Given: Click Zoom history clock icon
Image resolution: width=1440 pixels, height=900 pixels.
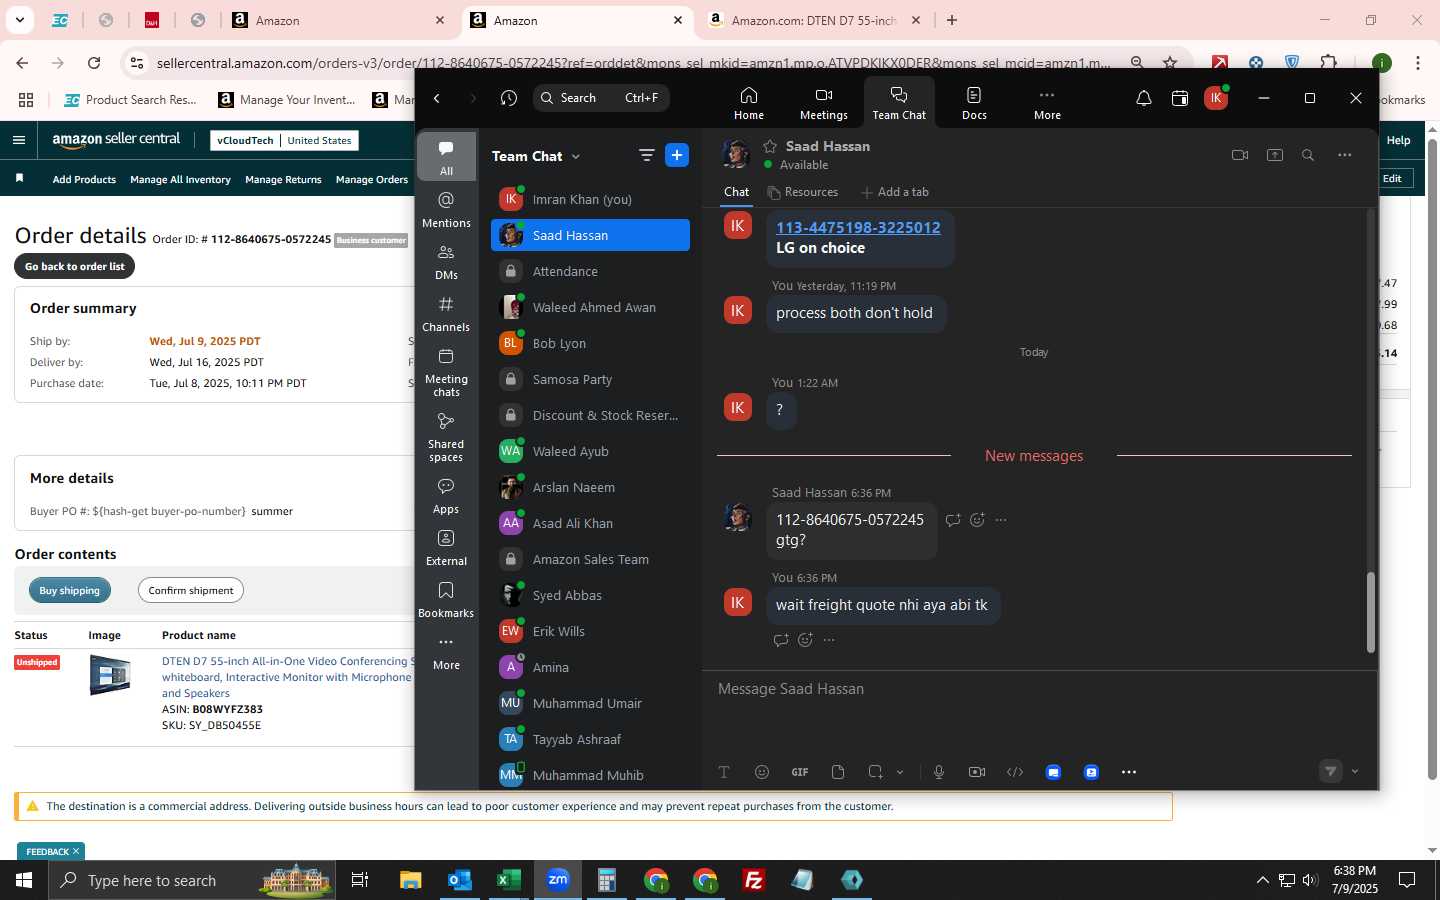Looking at the screenshot, I should click(x=509, y=98).
